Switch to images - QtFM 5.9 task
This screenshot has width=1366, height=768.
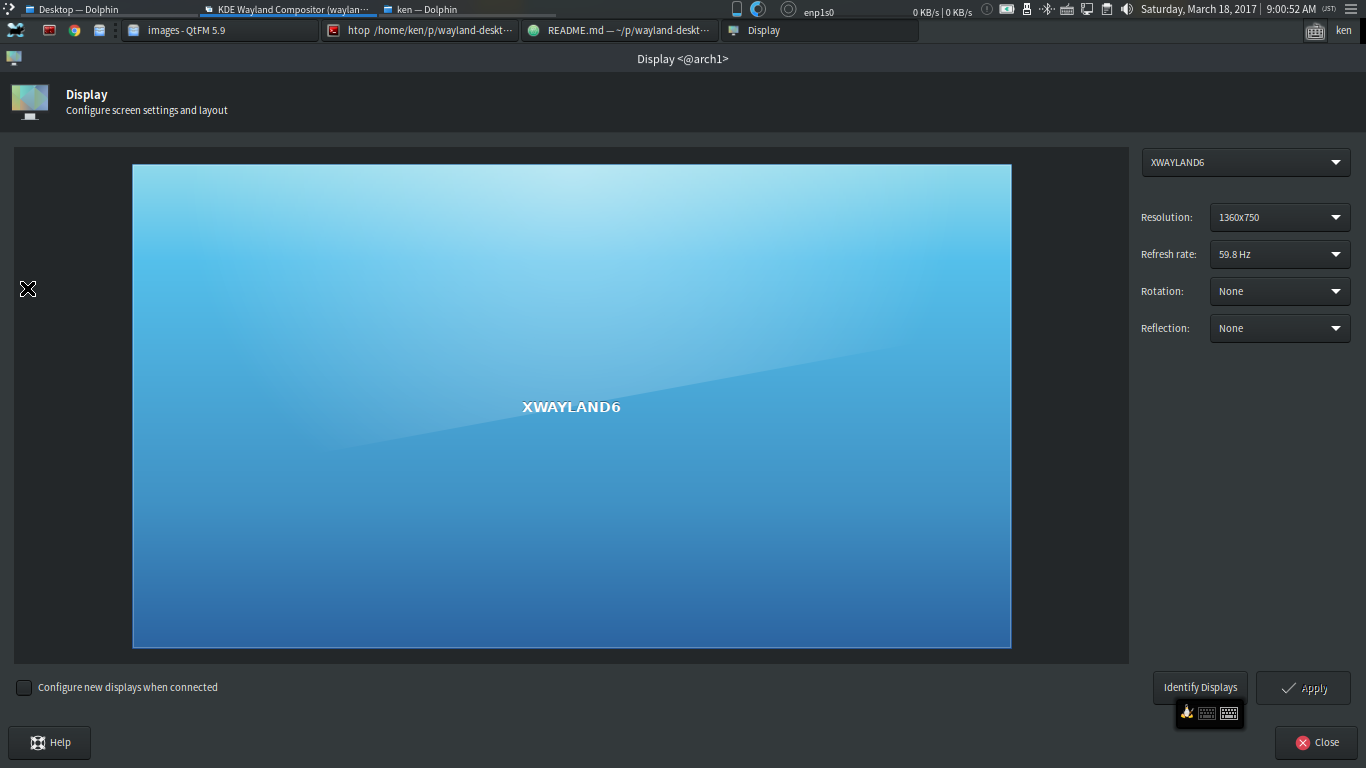220,31
